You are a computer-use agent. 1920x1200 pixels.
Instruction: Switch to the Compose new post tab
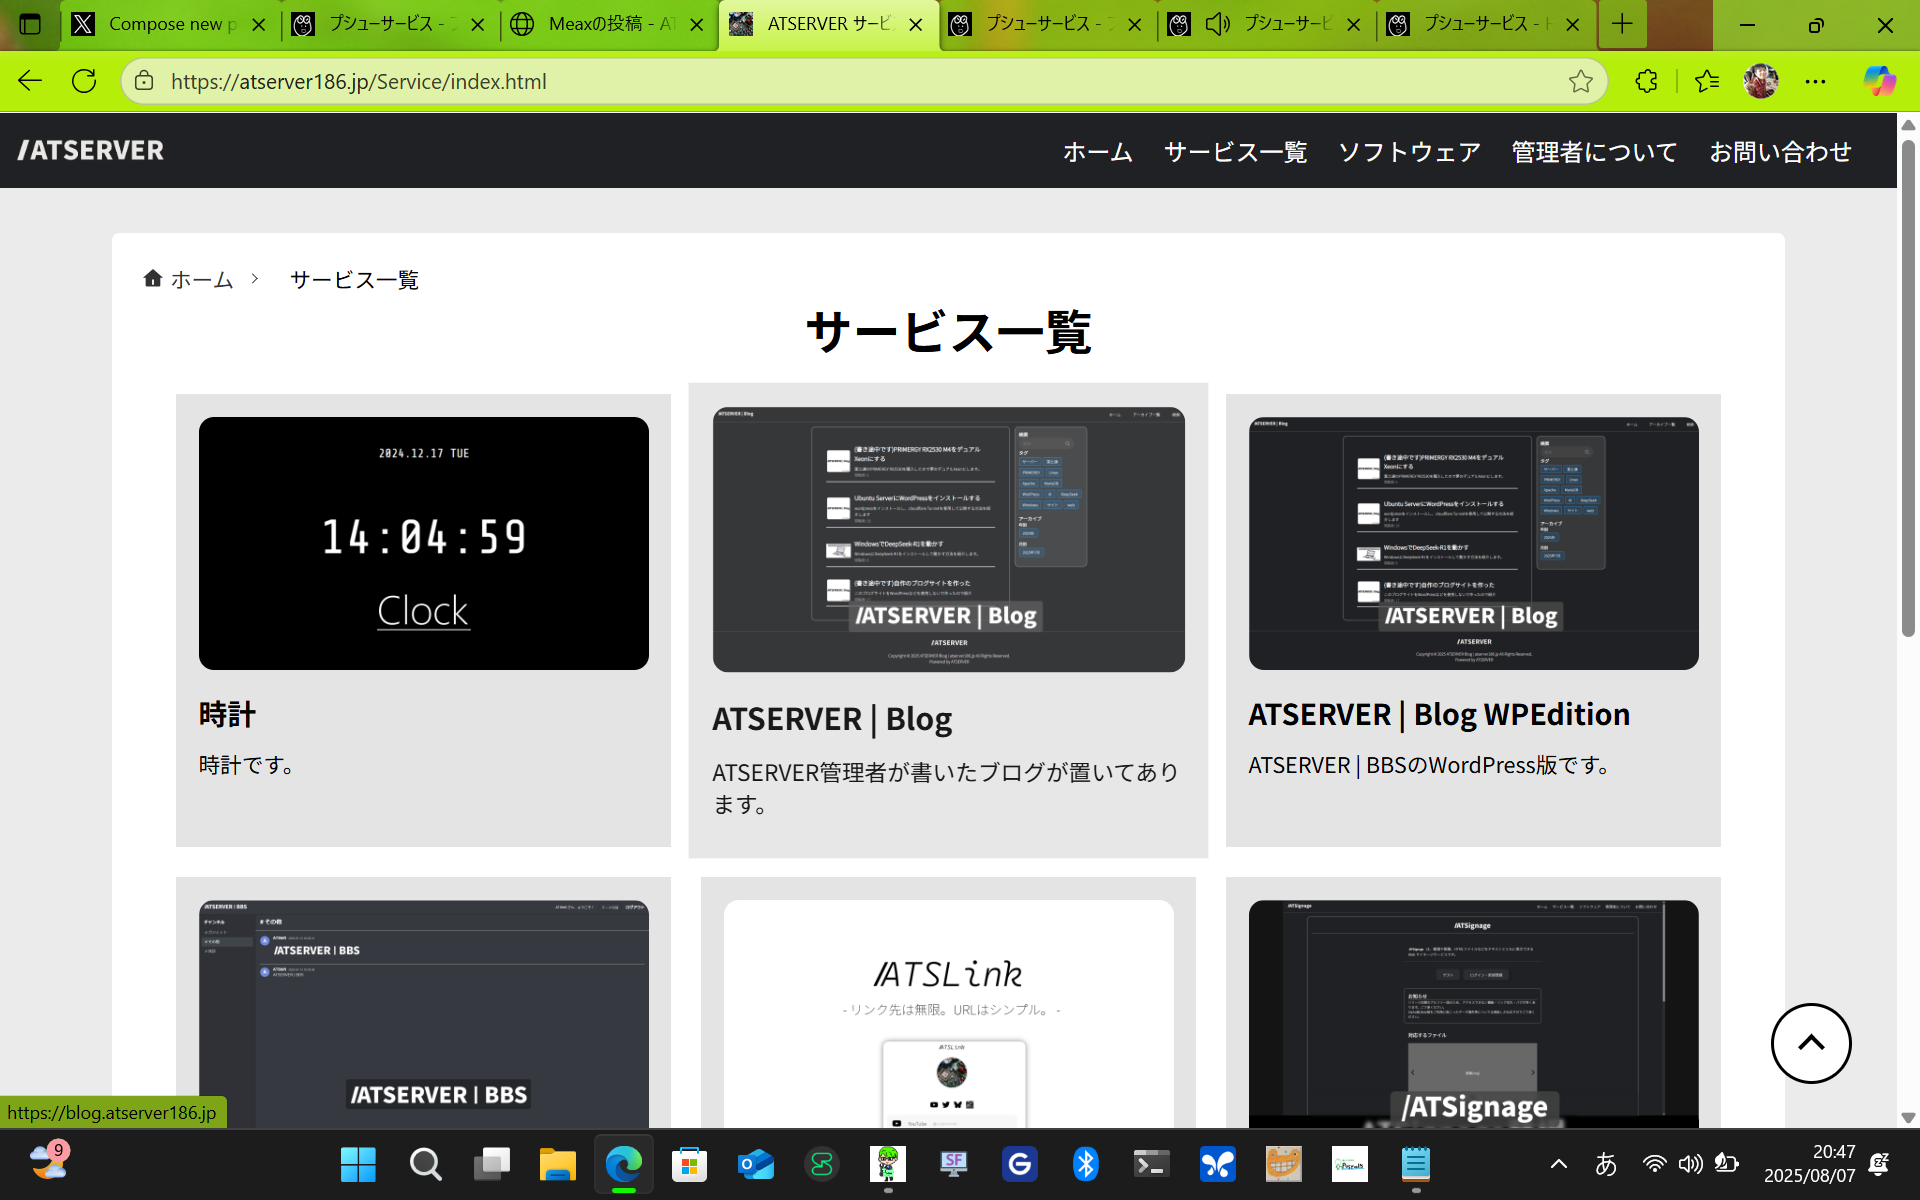click(170, 24)
